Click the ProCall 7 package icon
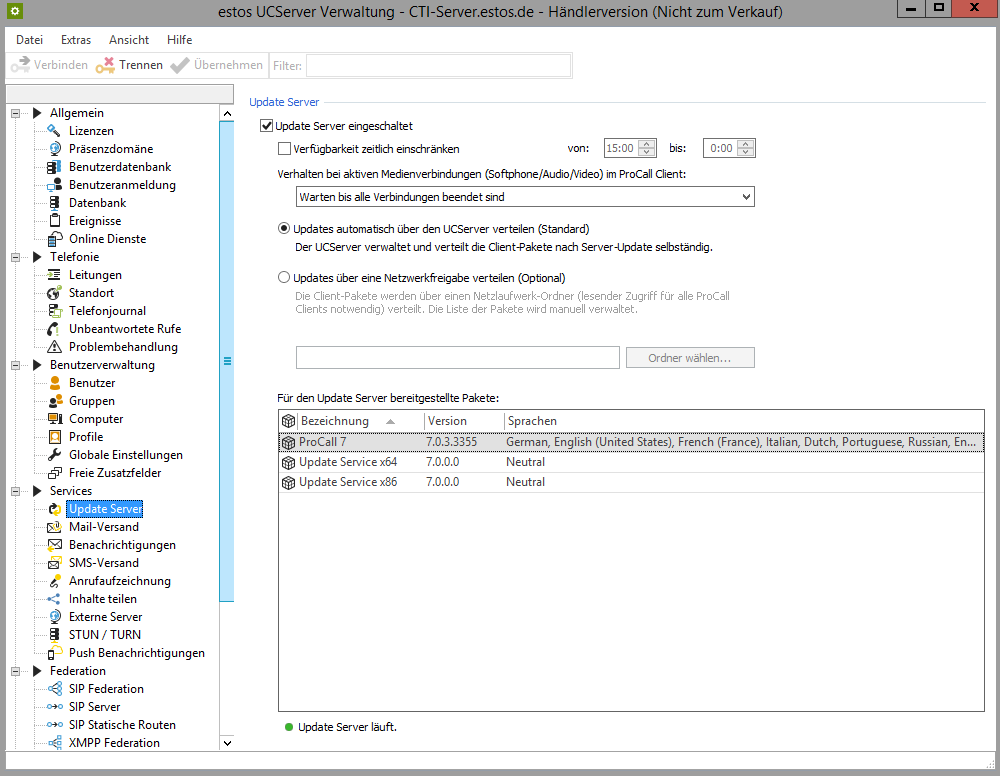Viewport: 1000px width, 776px height. [x=289, y=442]
